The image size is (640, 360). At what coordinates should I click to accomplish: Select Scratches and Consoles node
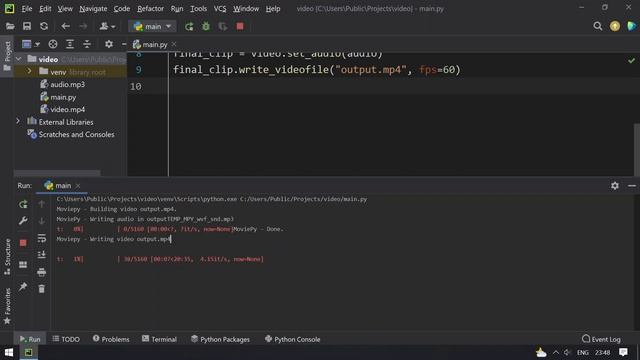pyautogui.click(x=76, y=134)
